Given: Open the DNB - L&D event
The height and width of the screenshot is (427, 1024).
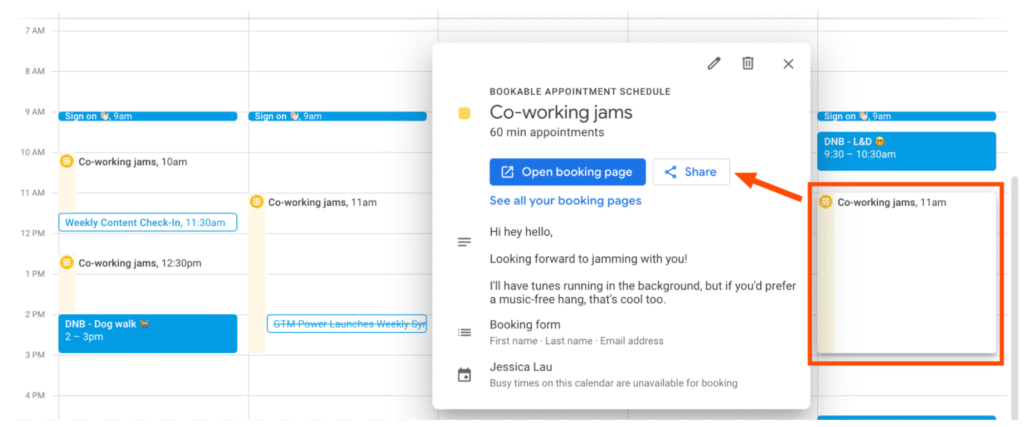Looking at the screenshot, I should [906, 150].
